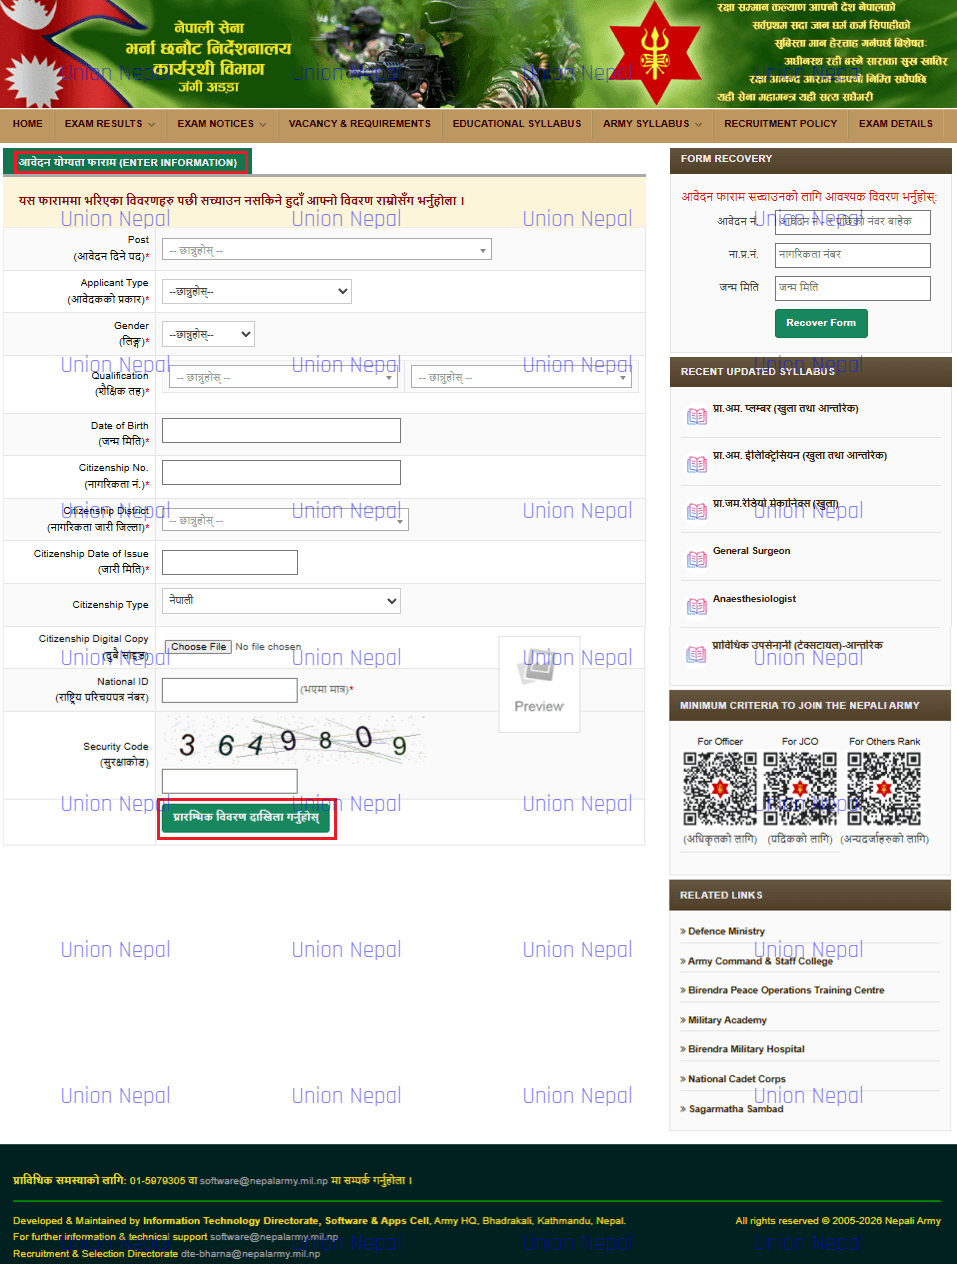Viewport: 957px width, 1264px height.
Task: Expand the ARMY SYLLABUS menu
Action: click(x=652, y=124)
